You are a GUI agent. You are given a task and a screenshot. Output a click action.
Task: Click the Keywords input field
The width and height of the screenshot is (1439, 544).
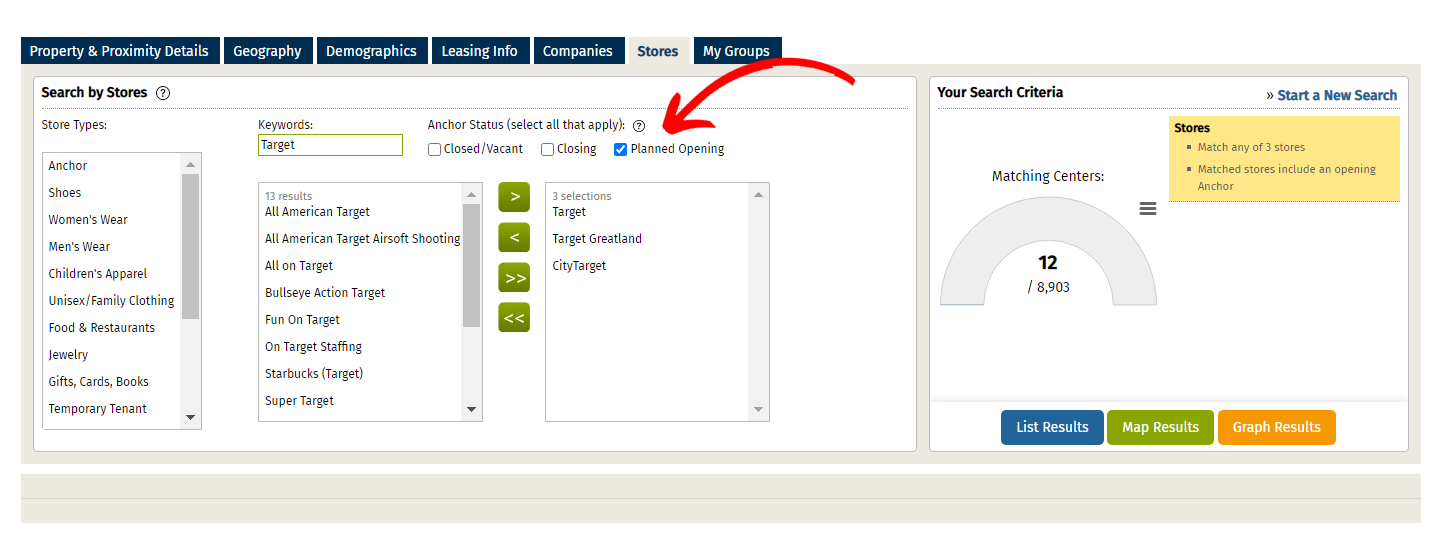tap(330, 145)
